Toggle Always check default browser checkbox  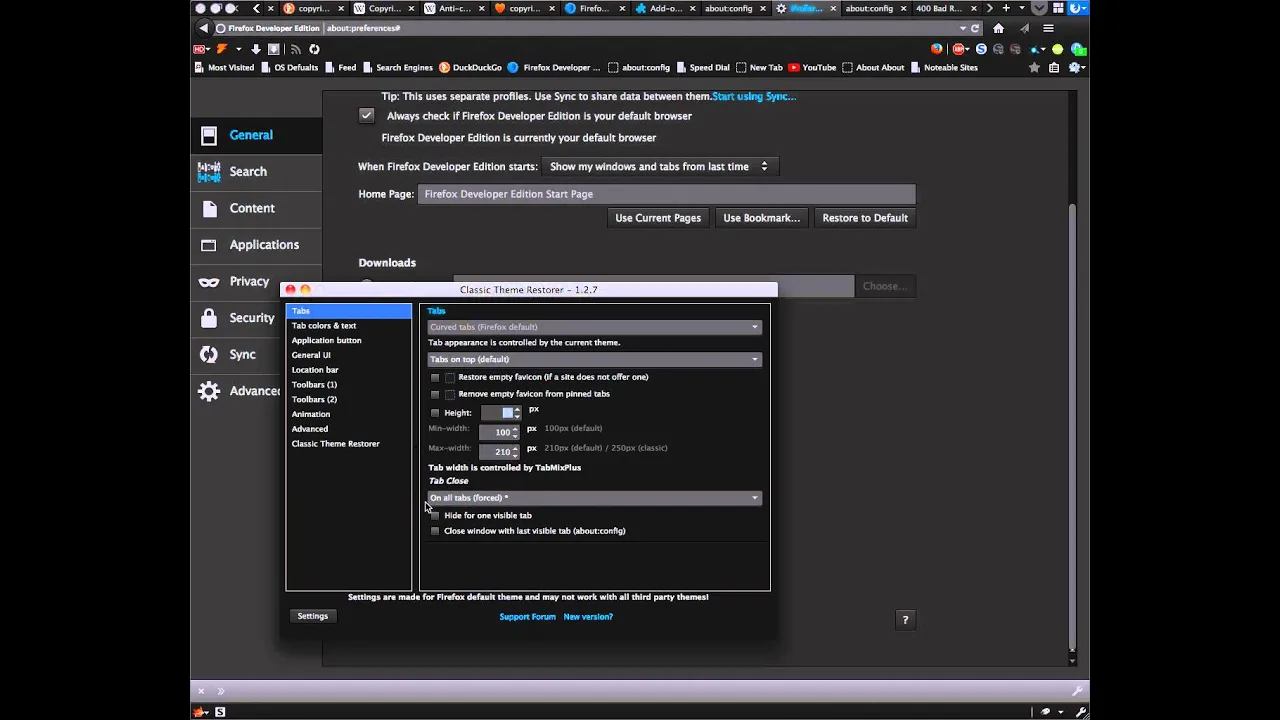coord(367,116)
